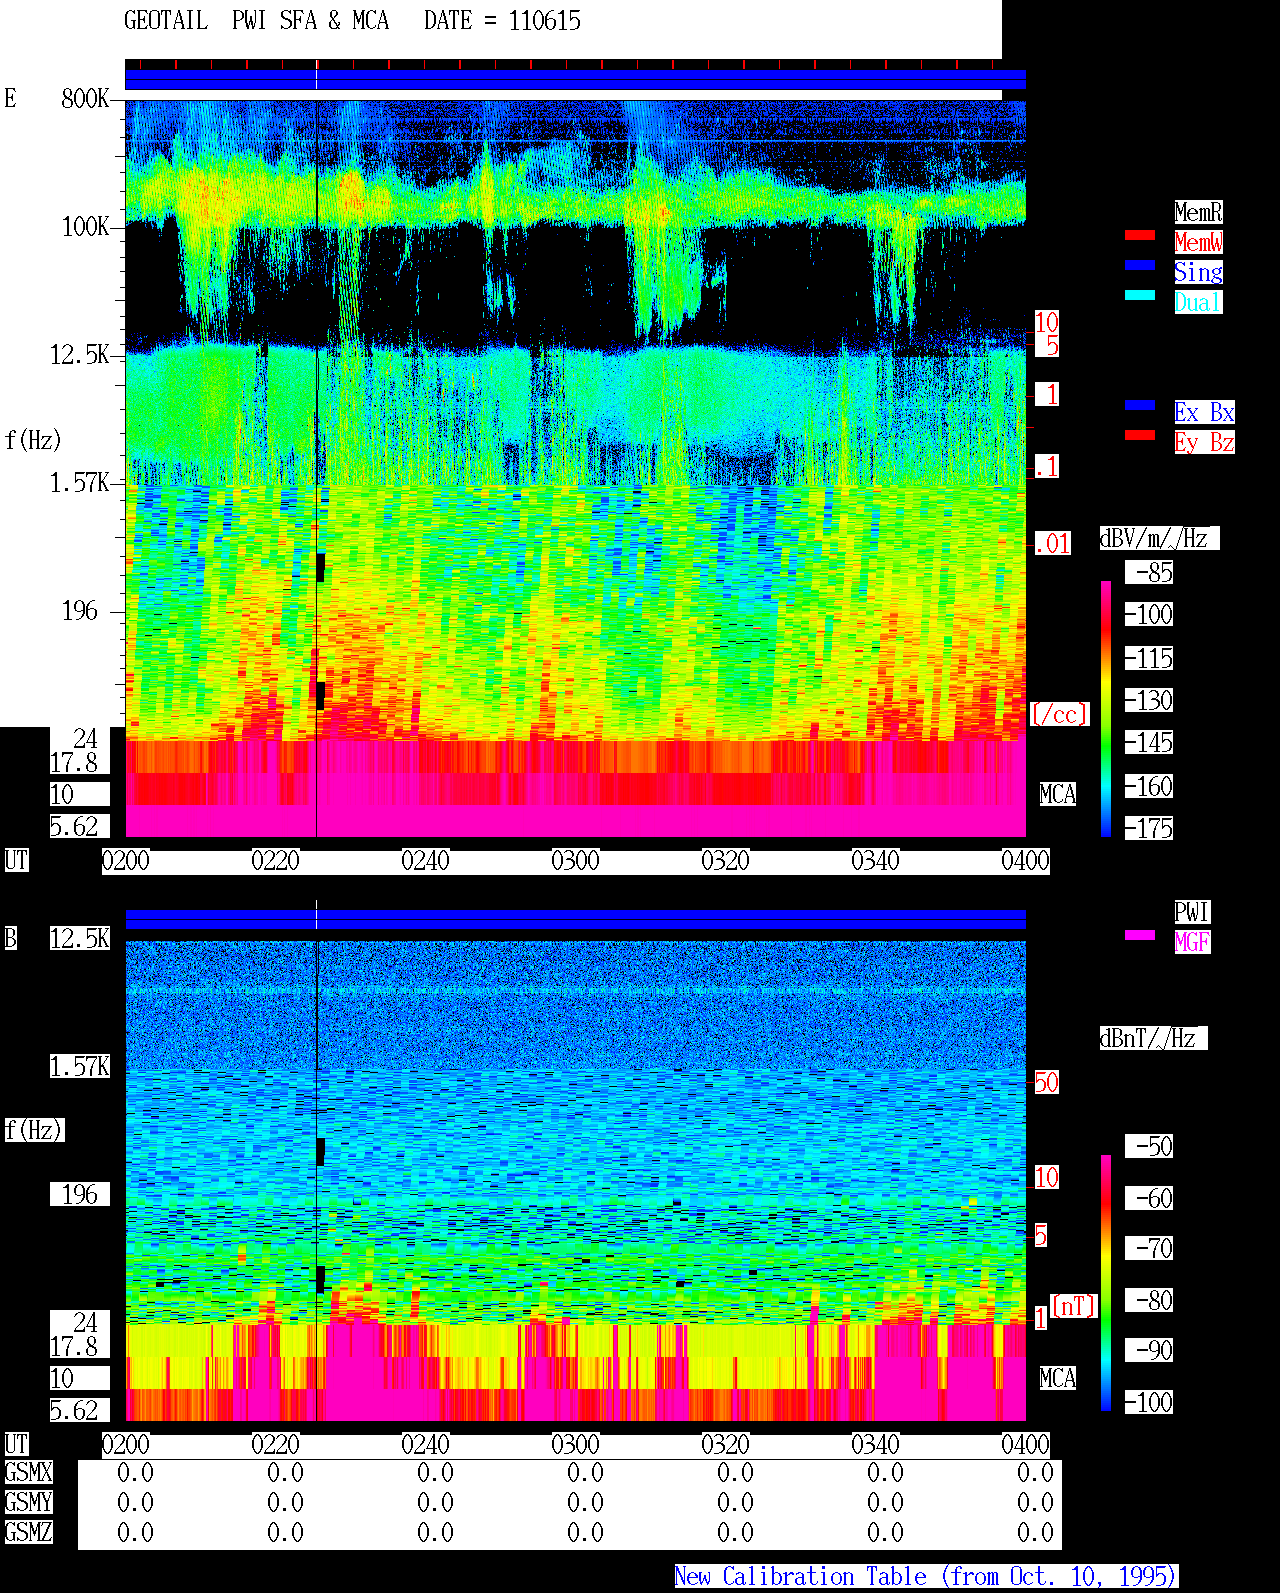Click the red Ey Bz legend swatch
The height and width of the screenshot is (1593, 1280).
click(x=1140, y=435)
